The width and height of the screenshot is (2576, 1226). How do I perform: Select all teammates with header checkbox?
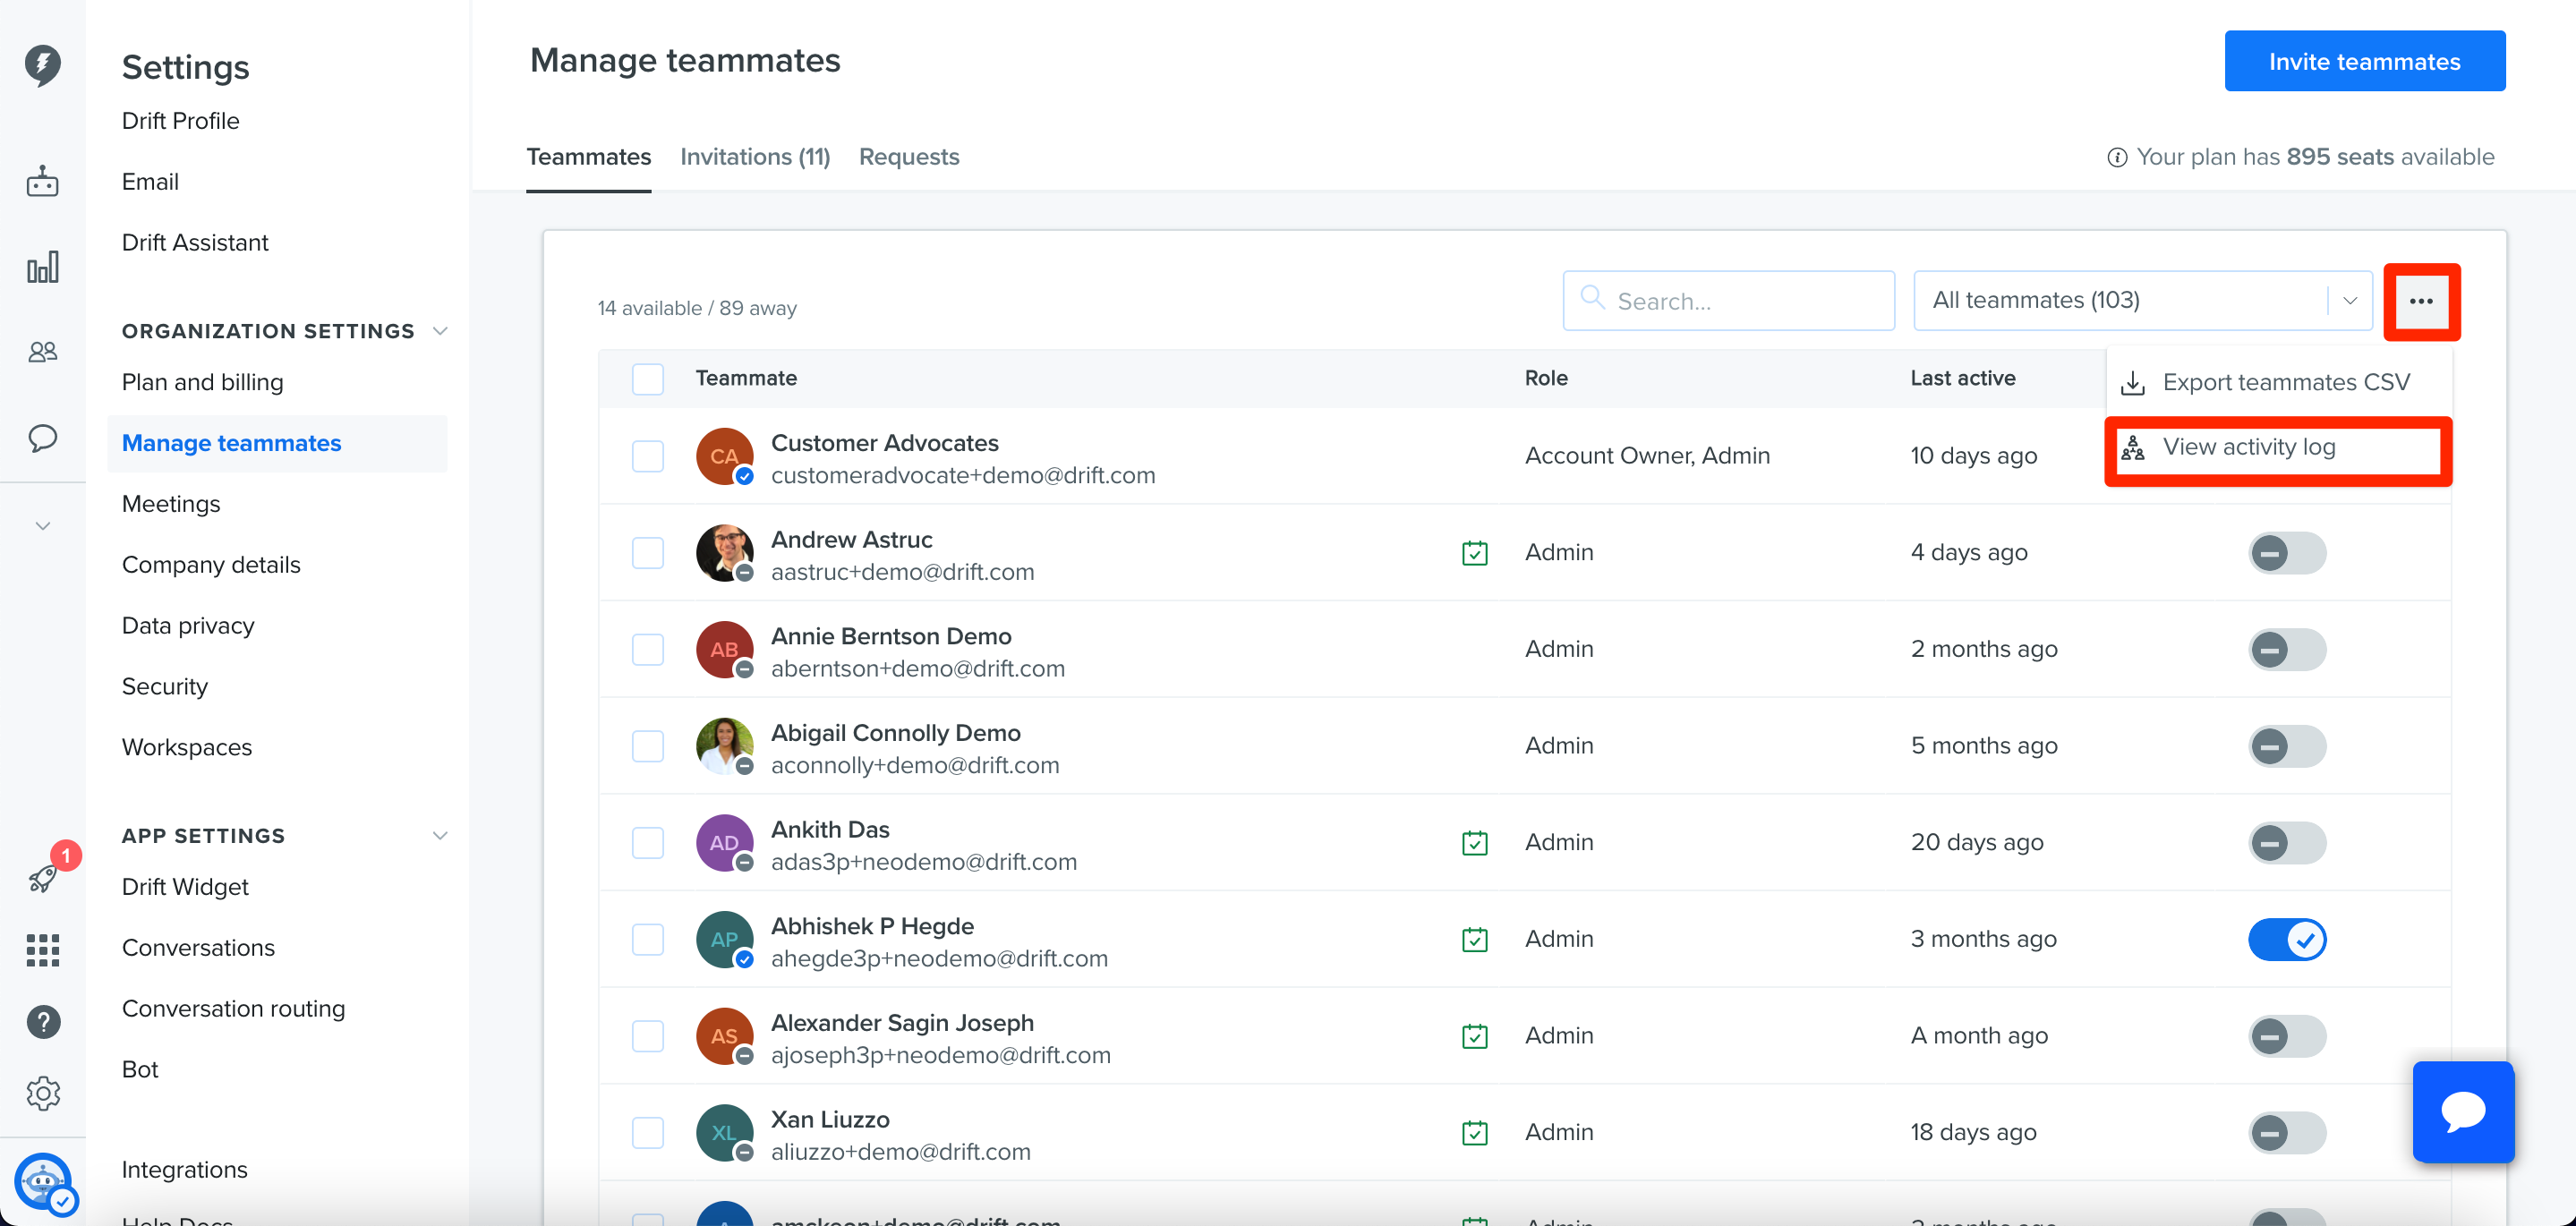point(648,379)
